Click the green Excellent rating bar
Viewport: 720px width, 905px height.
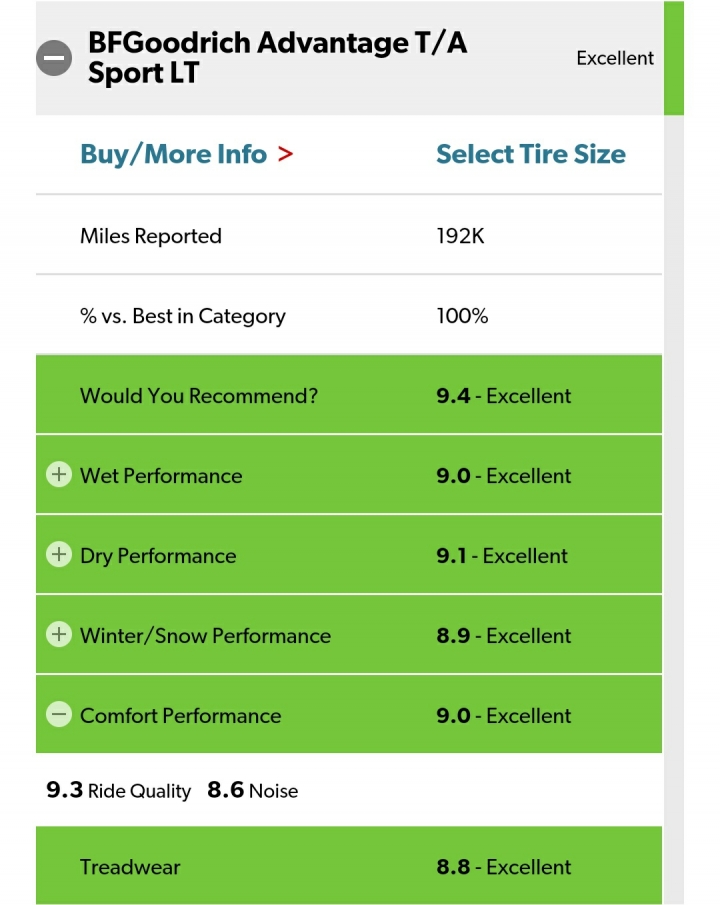(x=674, y=58)
